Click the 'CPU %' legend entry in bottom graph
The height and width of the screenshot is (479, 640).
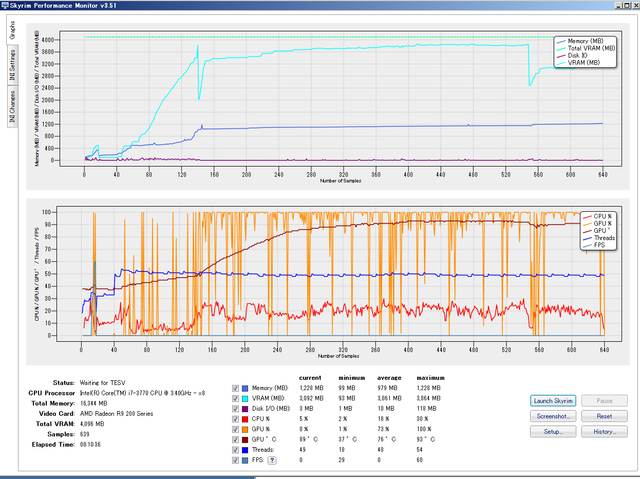point(602,216)
